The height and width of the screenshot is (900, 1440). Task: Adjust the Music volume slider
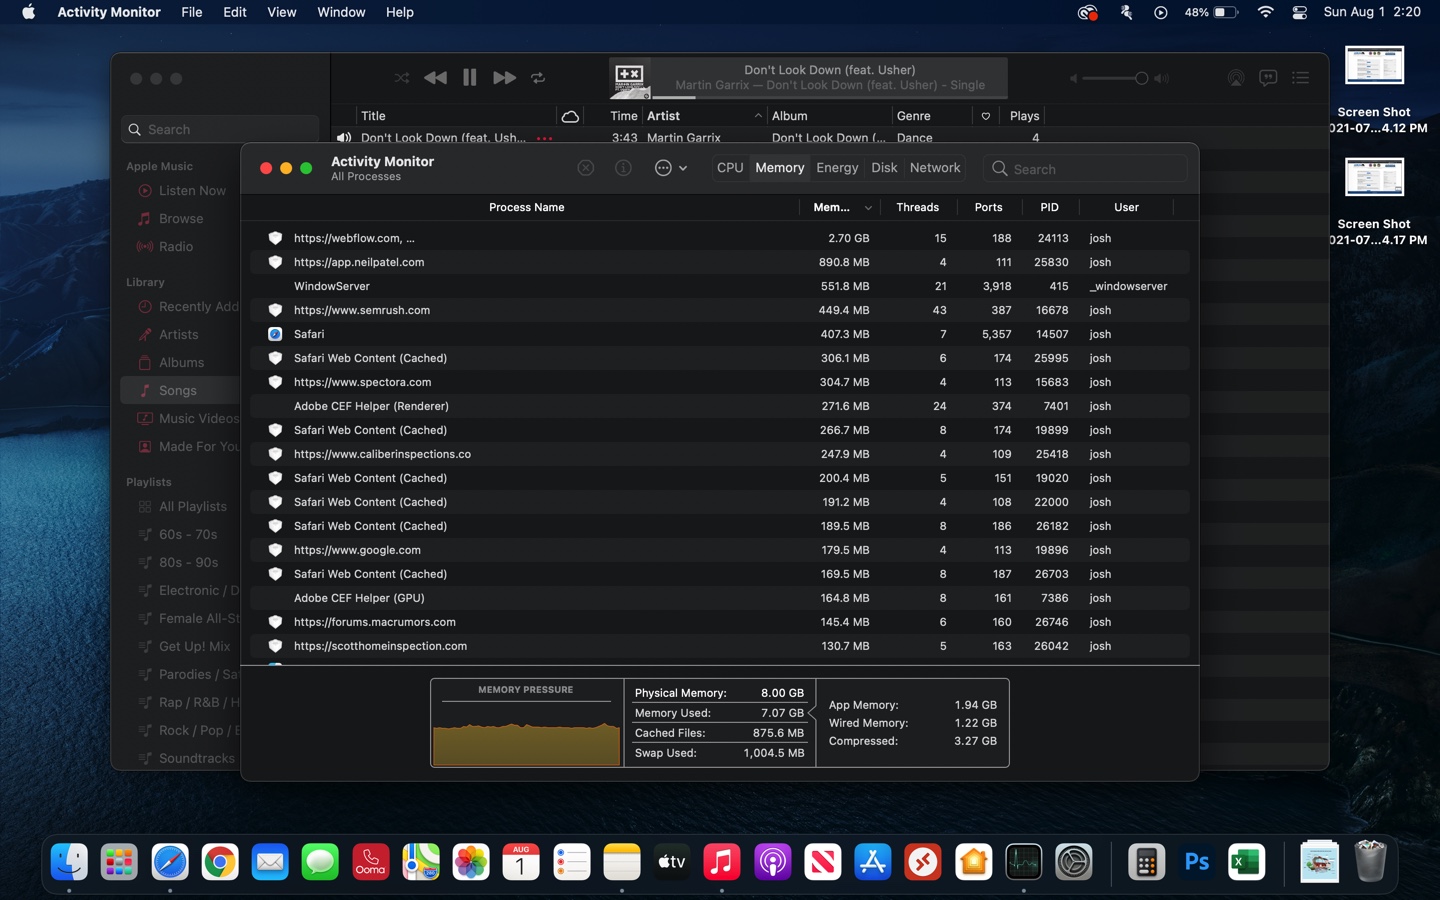click(1116, 78)
